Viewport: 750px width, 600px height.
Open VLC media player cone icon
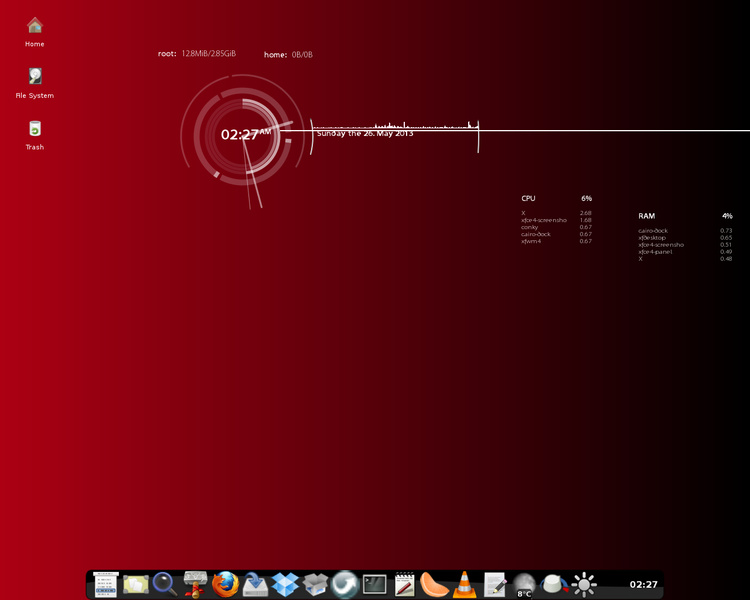464,584
